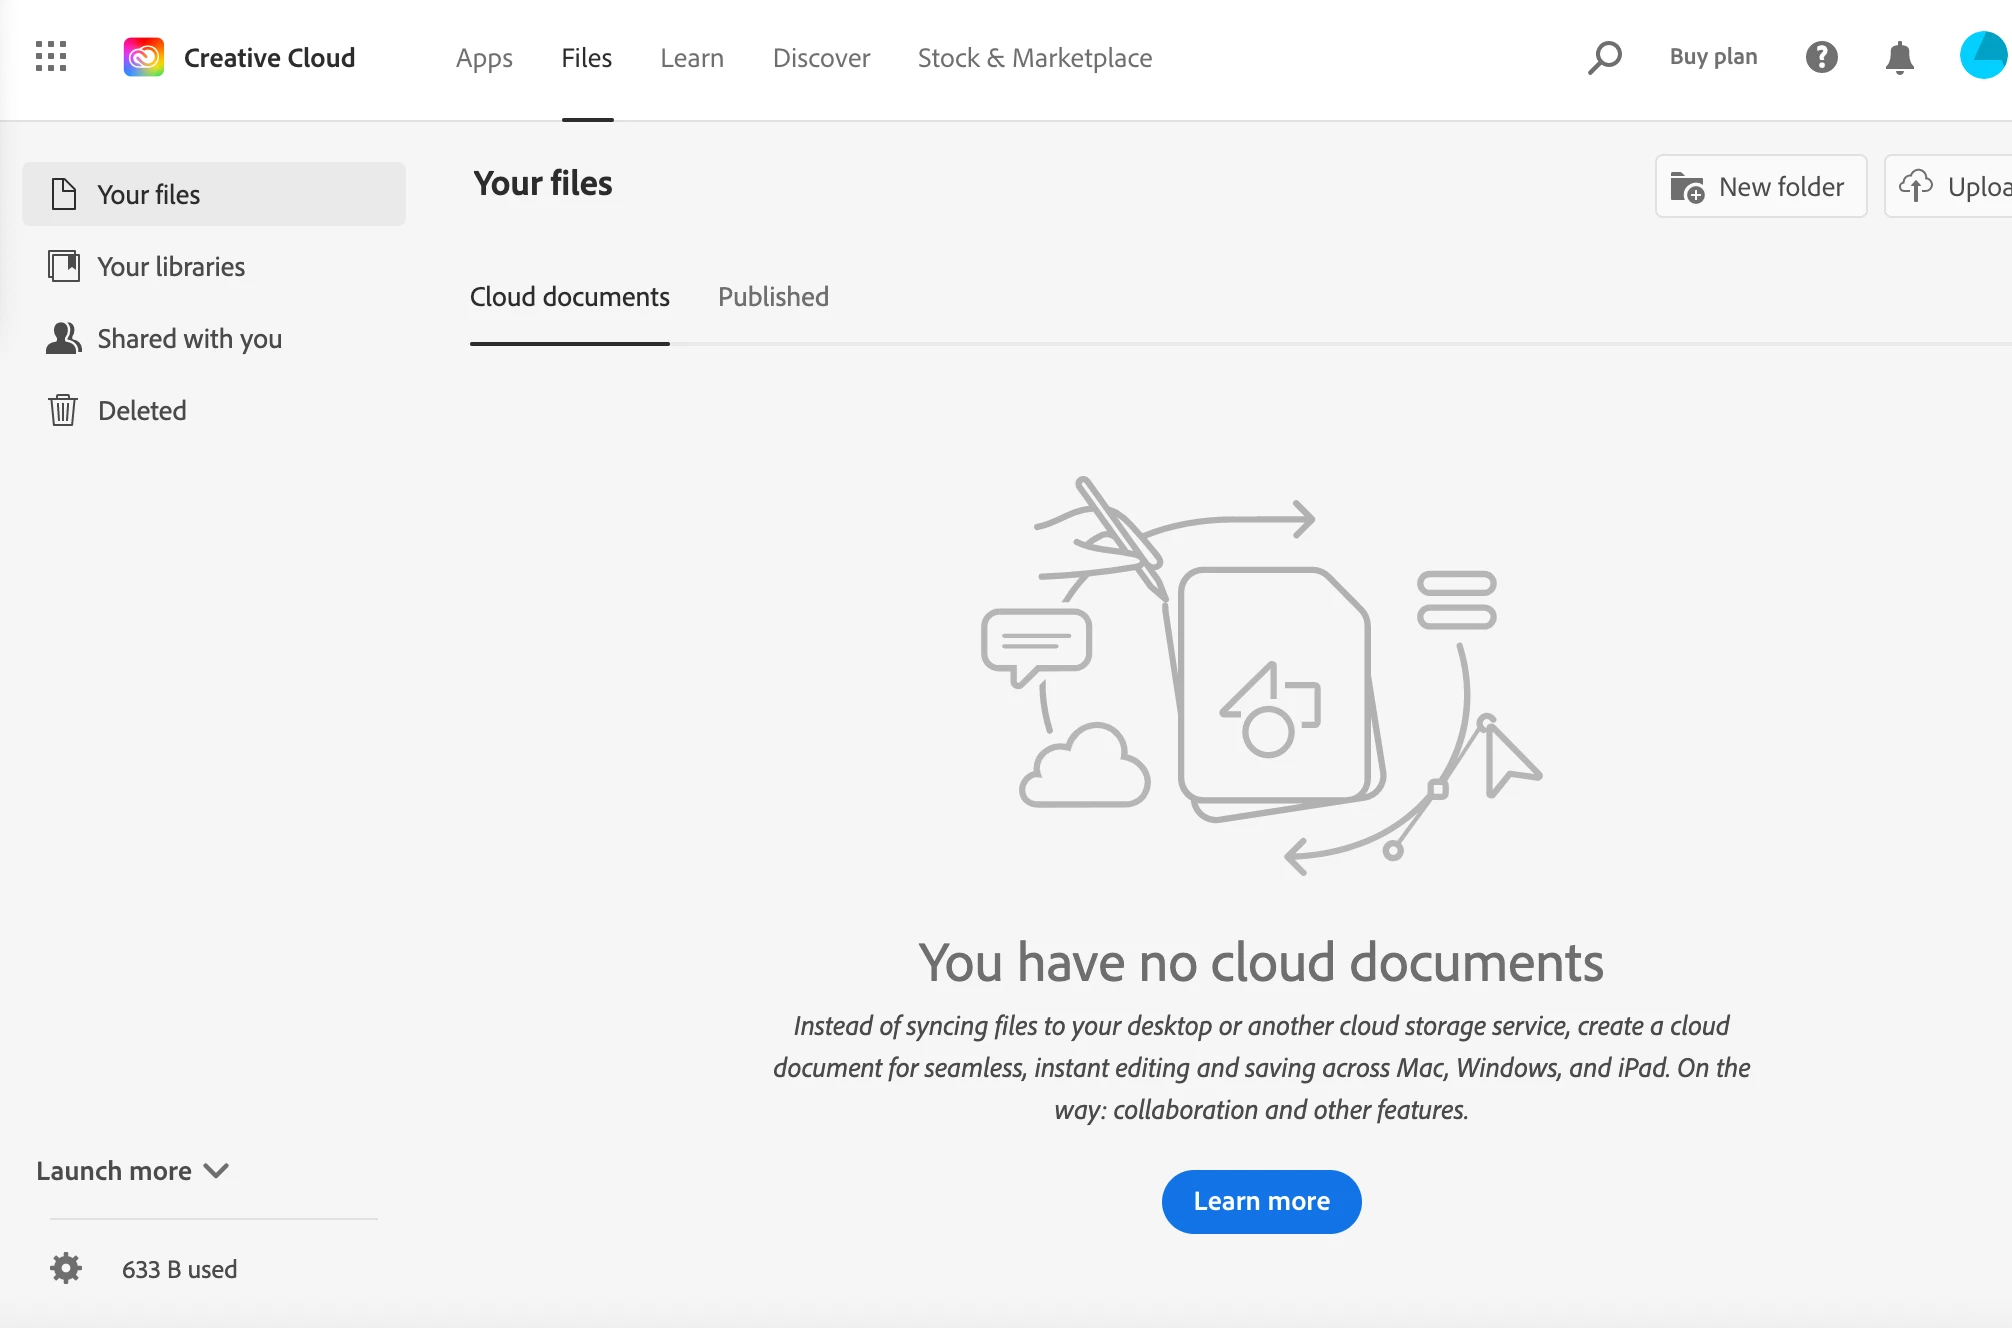
Task: Expand the Launch more chevron
Action: (x=216, y=1171)
